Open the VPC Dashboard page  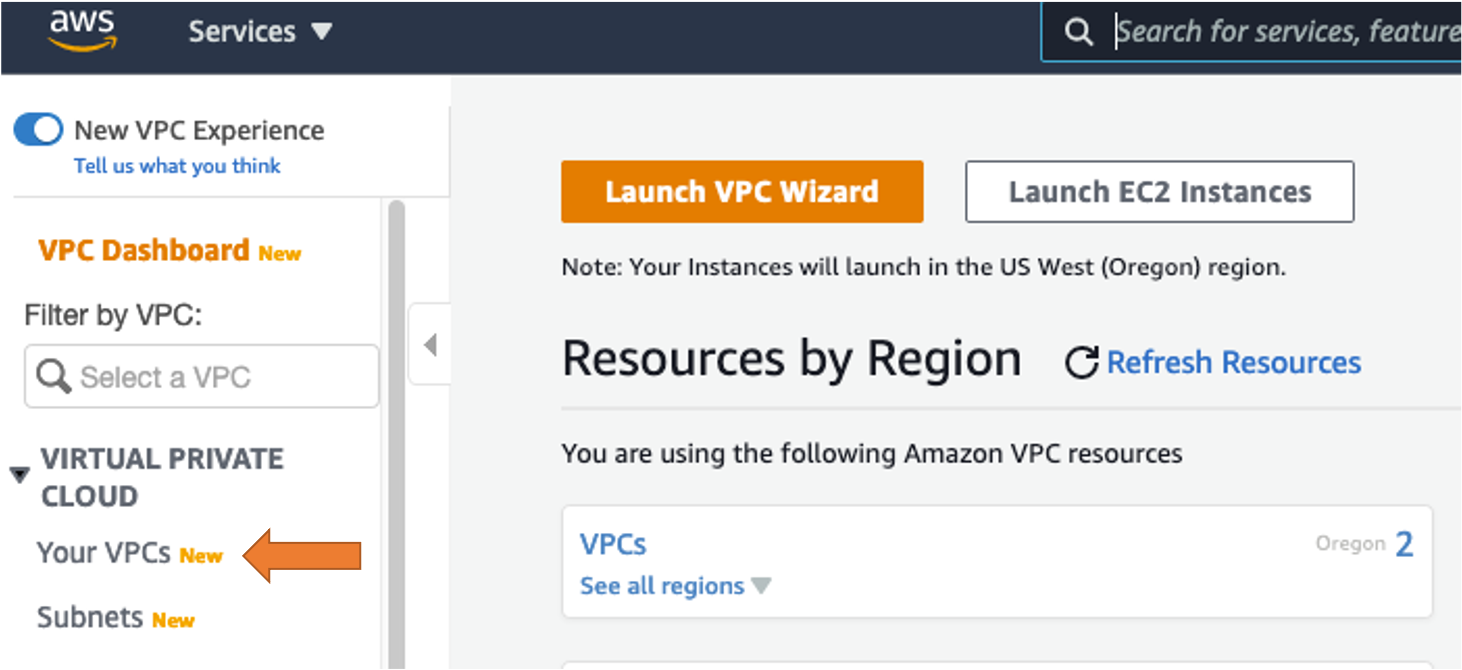(x=143, y=250)
